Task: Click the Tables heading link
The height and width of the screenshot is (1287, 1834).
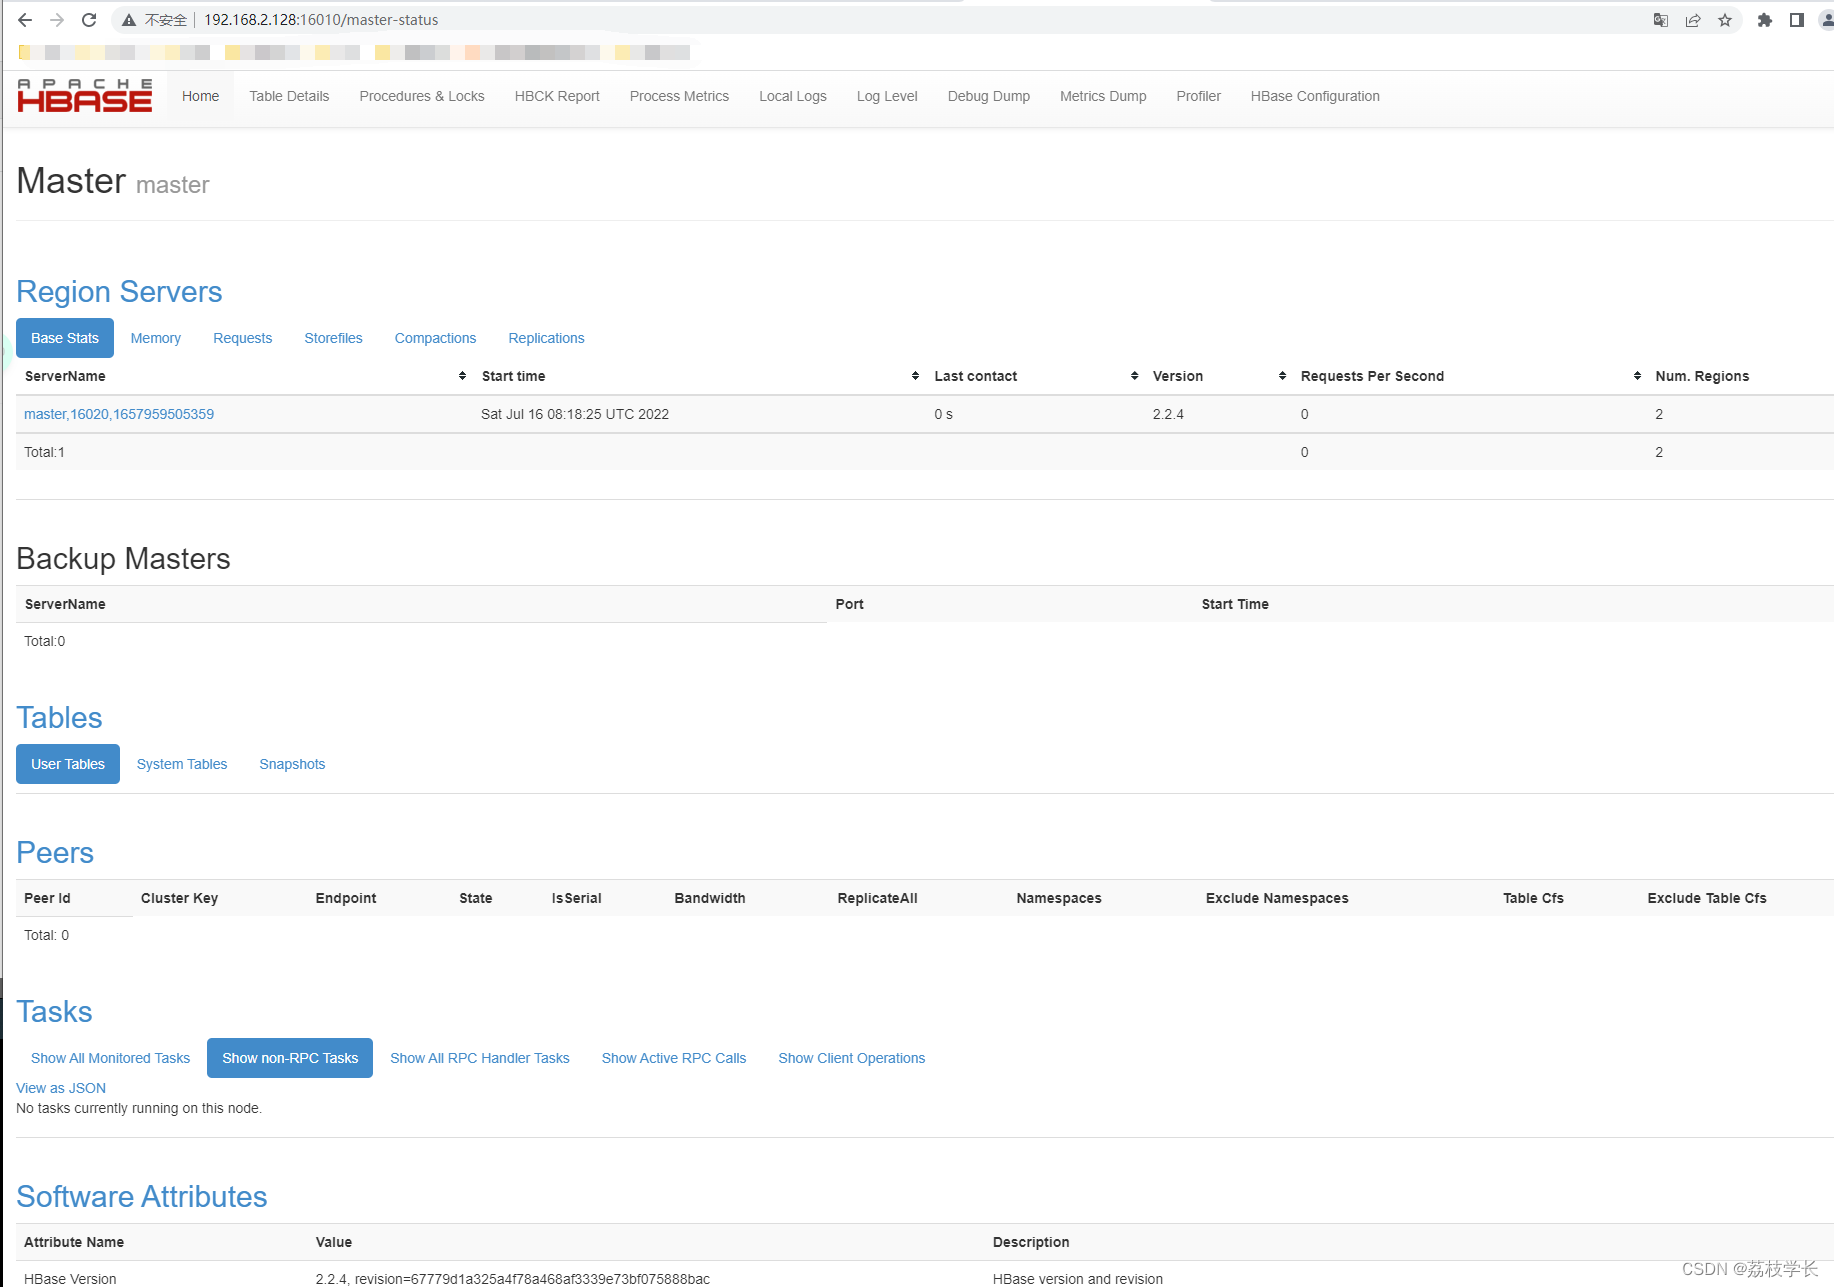Action: [x=59, y=717]
